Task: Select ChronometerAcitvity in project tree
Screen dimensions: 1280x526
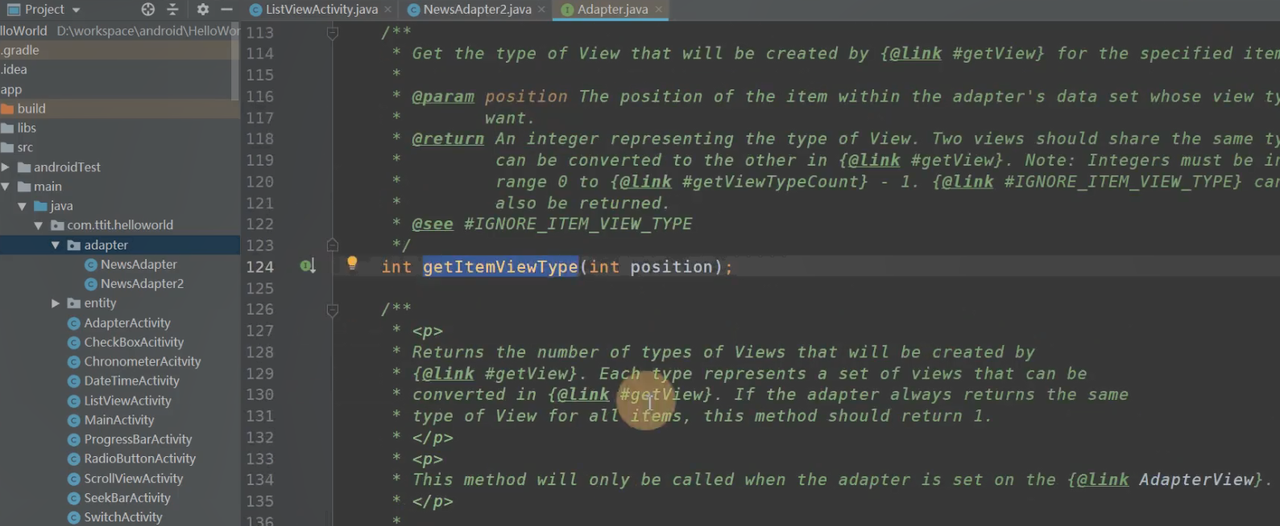Action: [x=142, y=362]
